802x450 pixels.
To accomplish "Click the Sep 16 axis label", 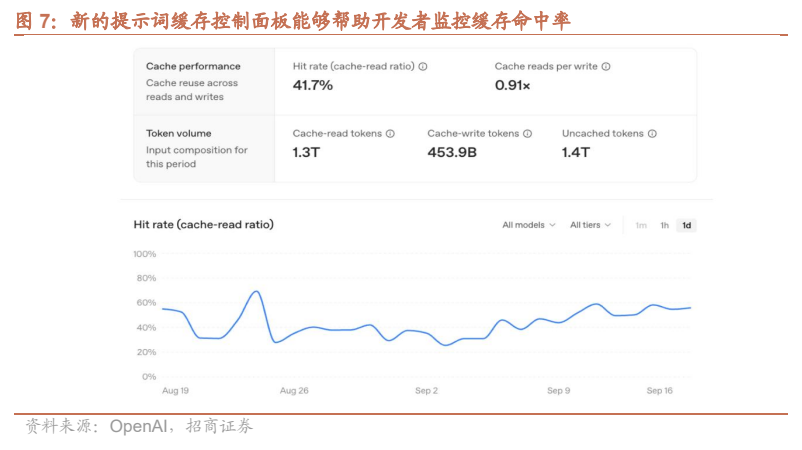I will click(x=659, y=391).
